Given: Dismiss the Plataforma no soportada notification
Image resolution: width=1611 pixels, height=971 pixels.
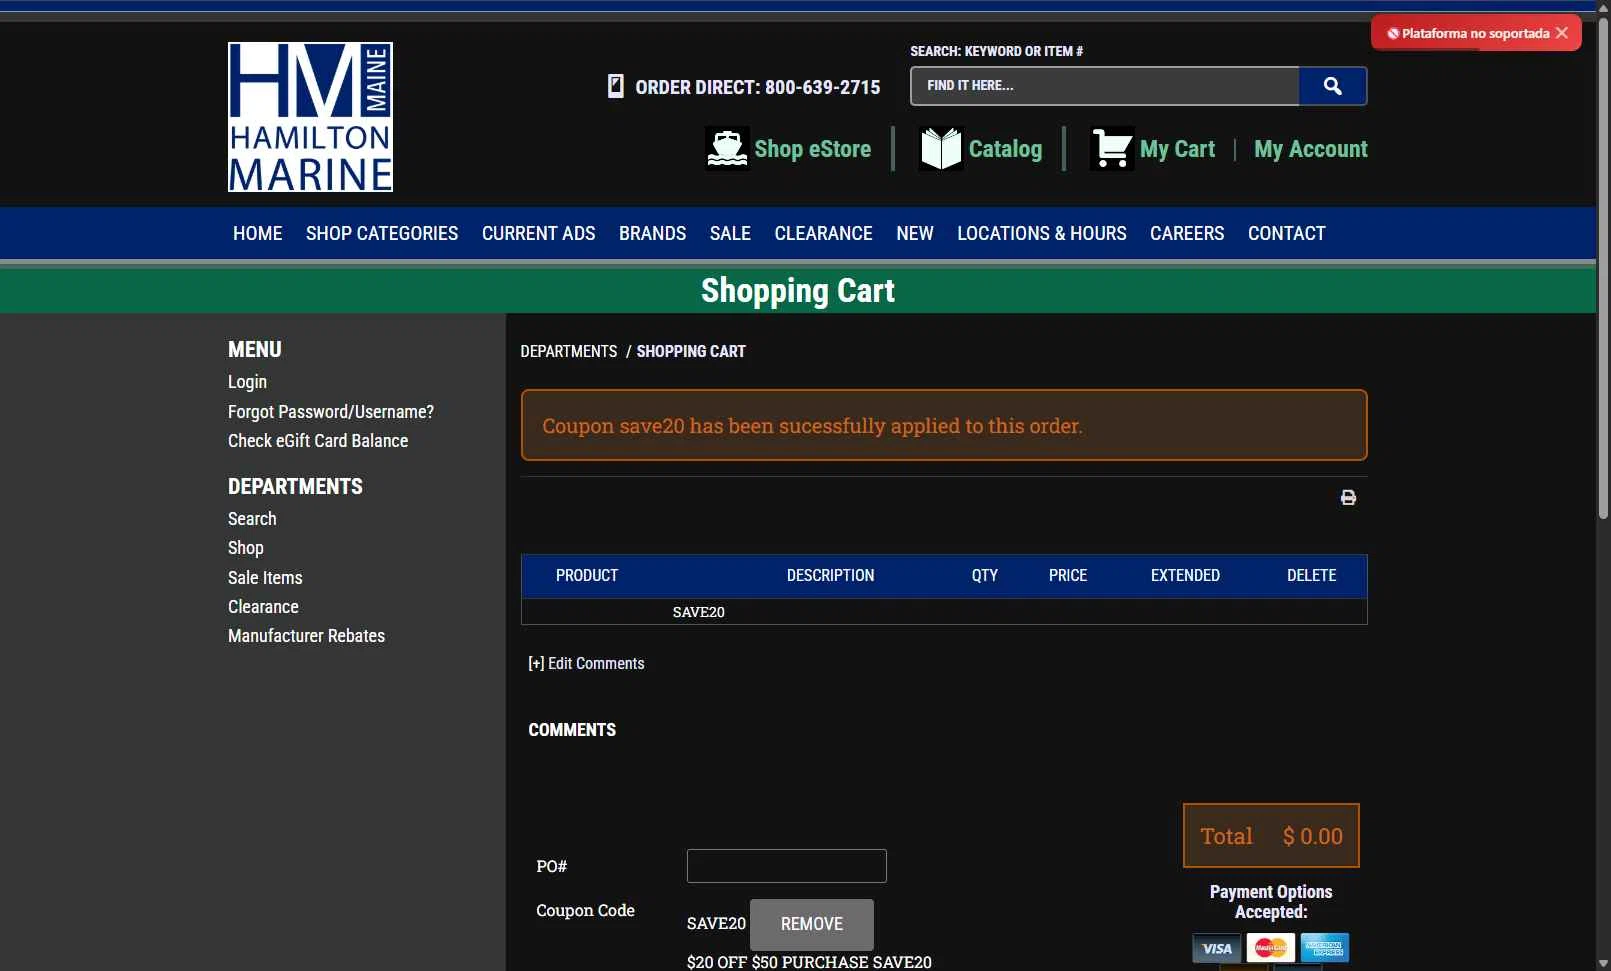Looking at the screenshot, I should tap(1562, 33).
